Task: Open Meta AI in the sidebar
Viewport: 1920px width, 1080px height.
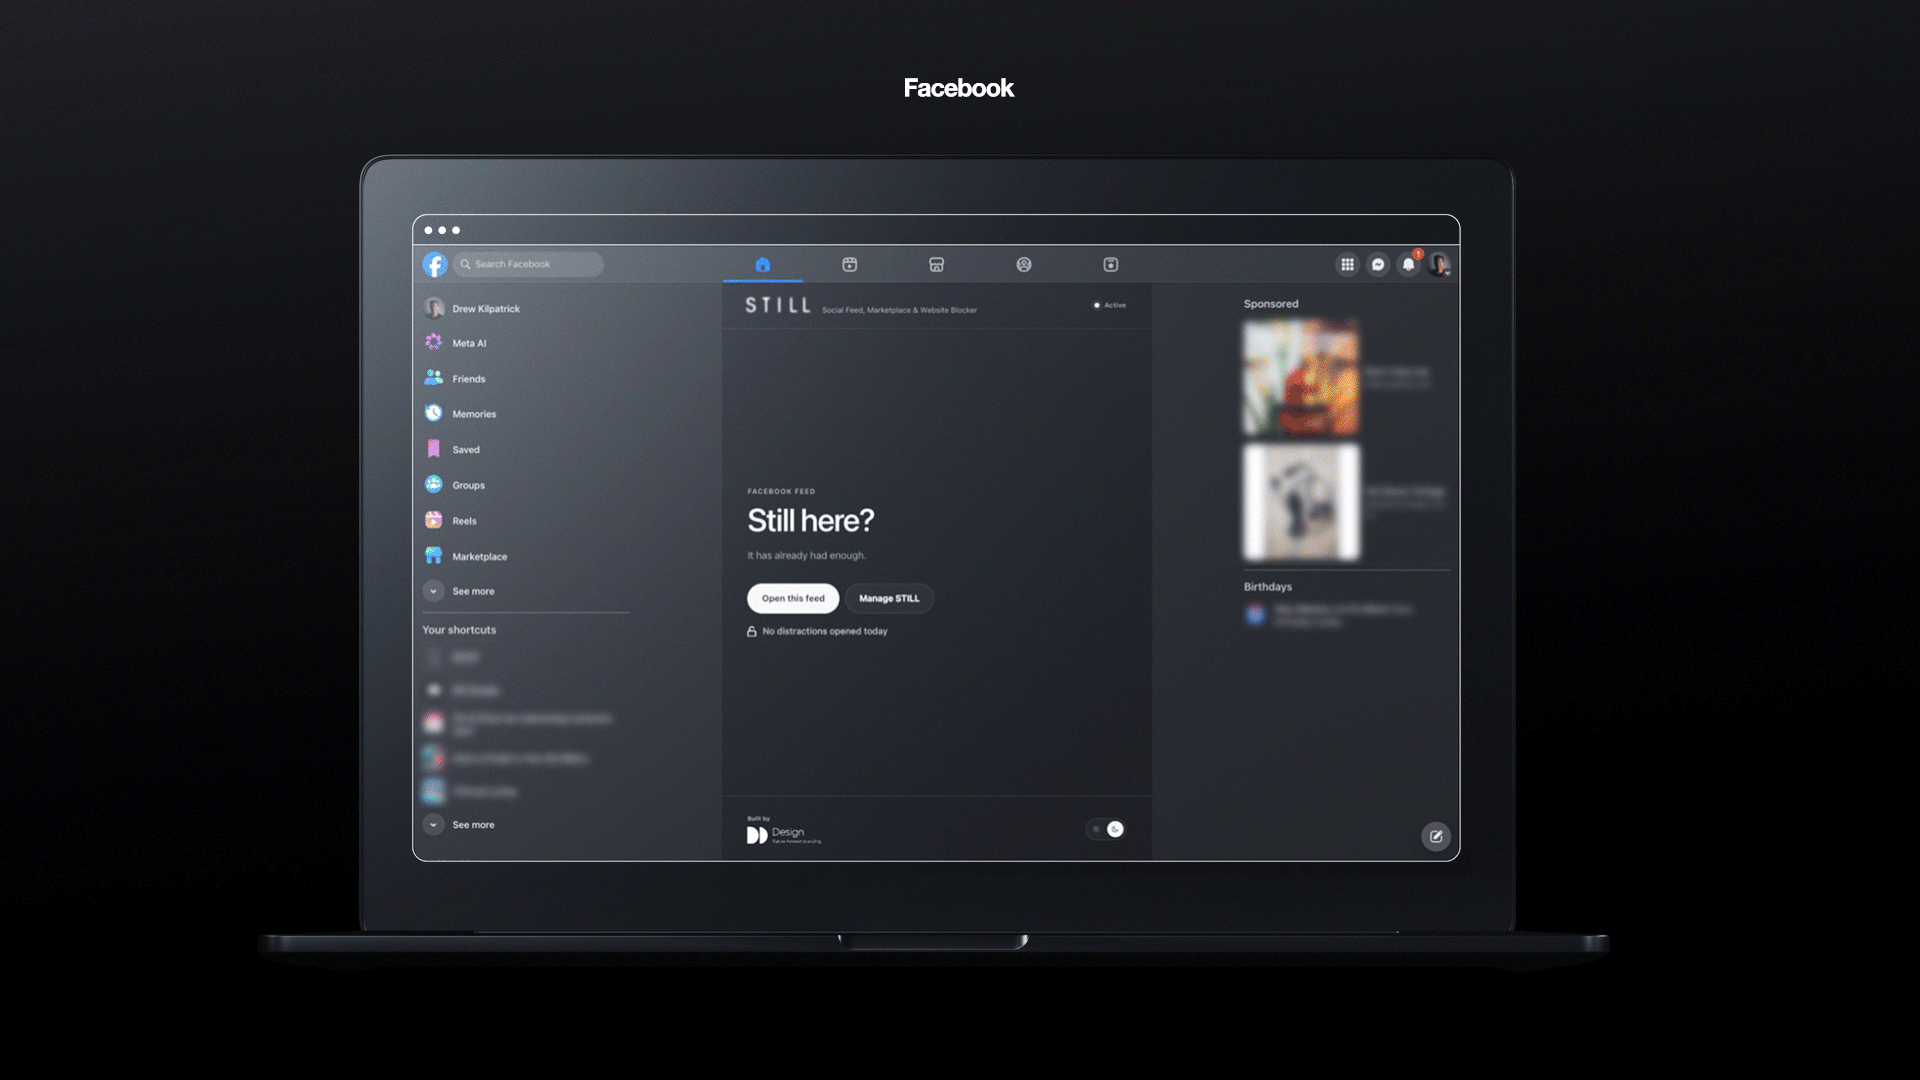Action: (x=456, y=343)
